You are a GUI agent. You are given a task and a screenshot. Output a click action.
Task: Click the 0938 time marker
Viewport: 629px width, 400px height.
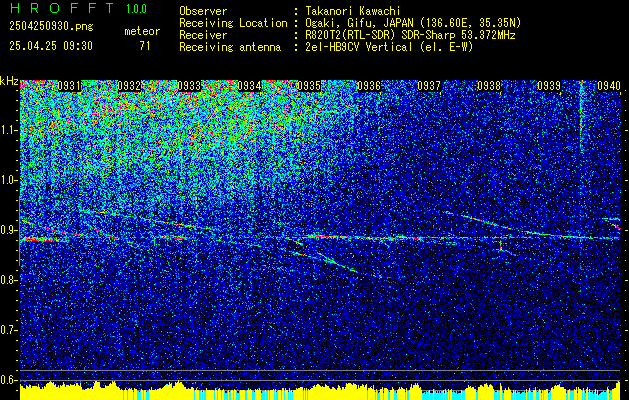coord(489,86)
